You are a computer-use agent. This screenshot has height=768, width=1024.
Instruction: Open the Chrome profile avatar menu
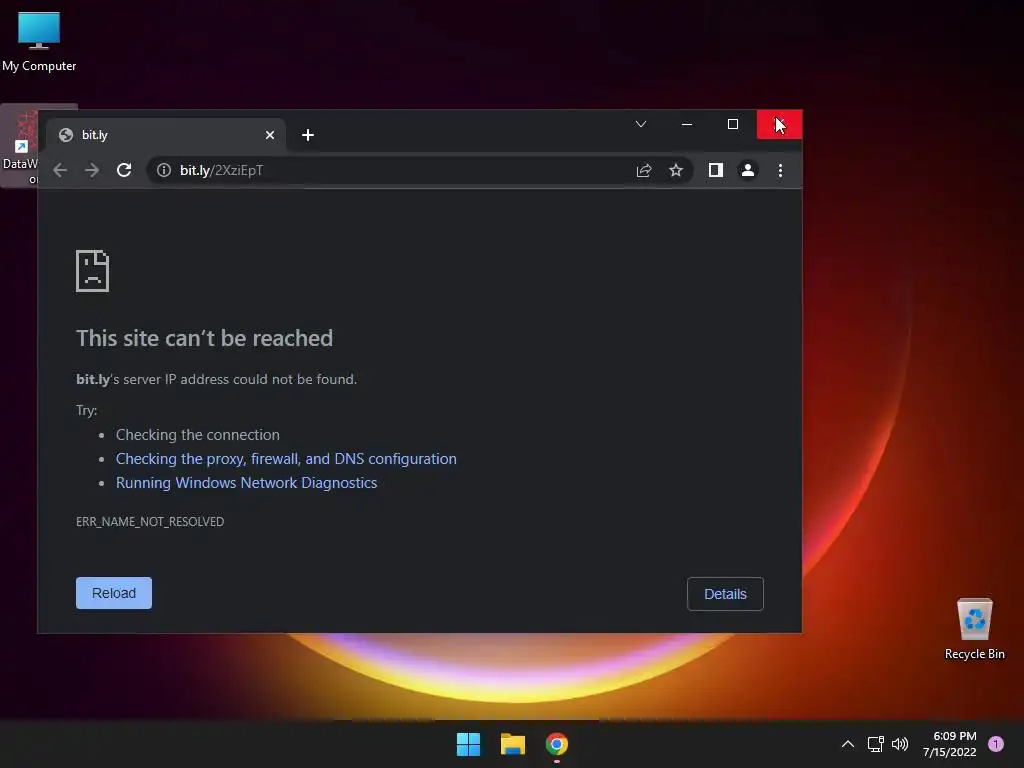click(x=748, y=170)
